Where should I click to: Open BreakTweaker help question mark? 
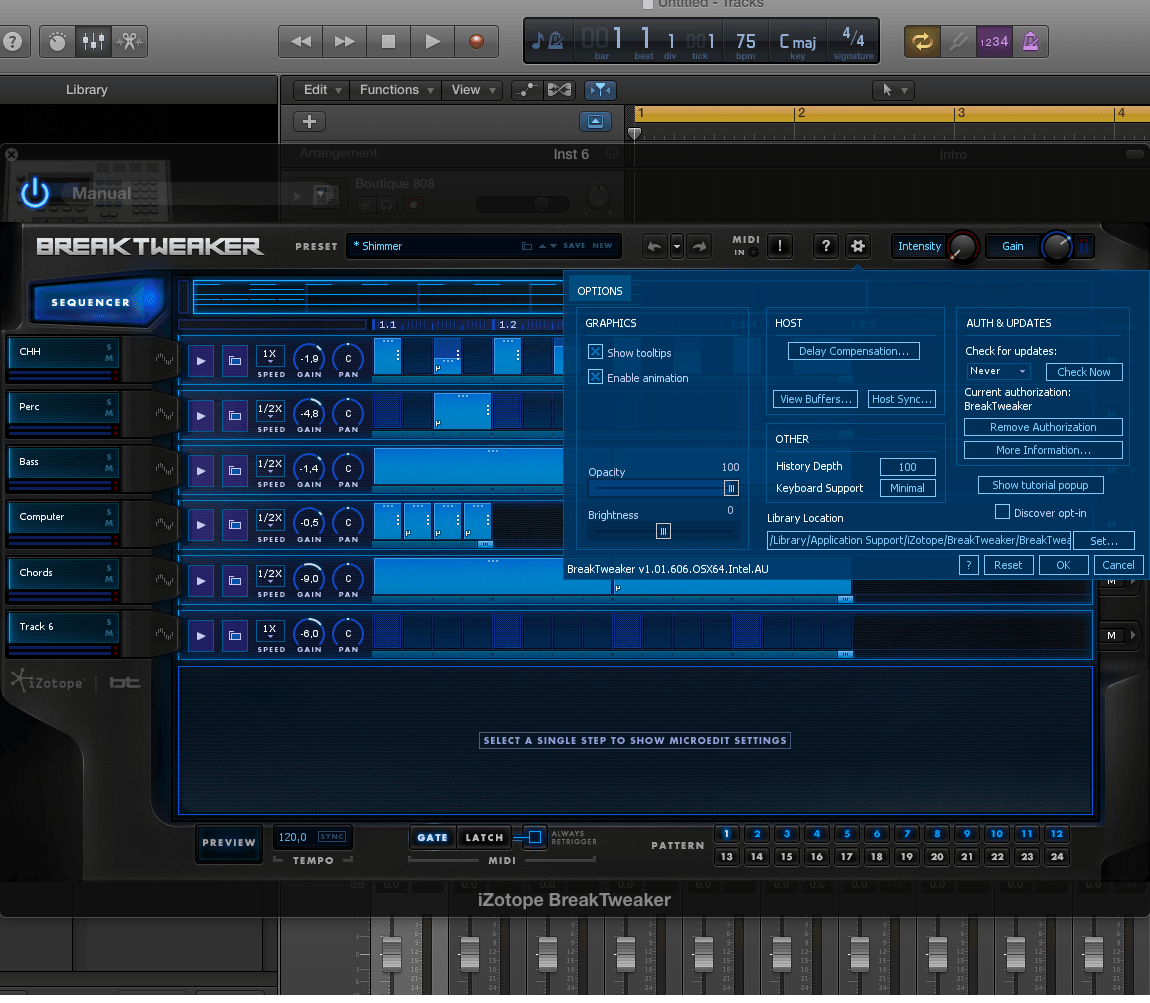[826, 246]
